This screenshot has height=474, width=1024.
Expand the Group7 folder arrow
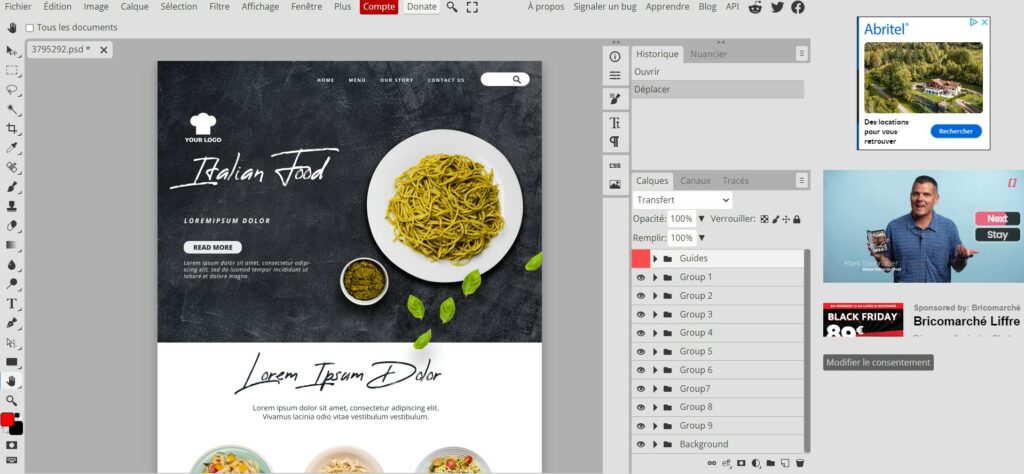click(655, 388)
